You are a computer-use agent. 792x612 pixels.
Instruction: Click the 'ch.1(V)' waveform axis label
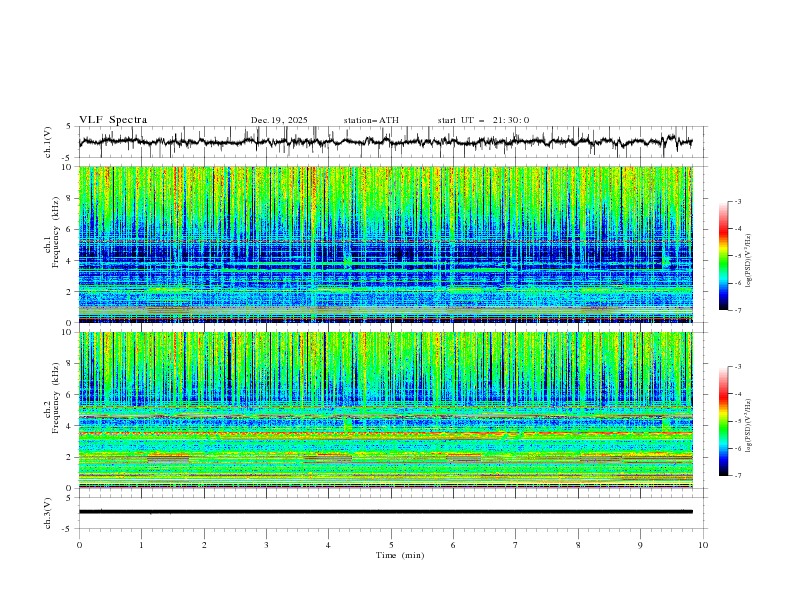[48, 142]
